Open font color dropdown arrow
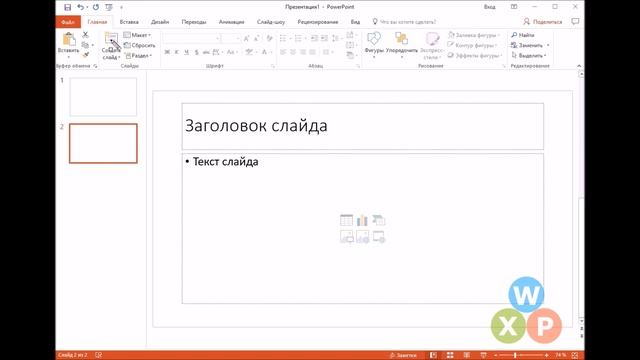This screenshot has height=360, width=640. [271, 52]
